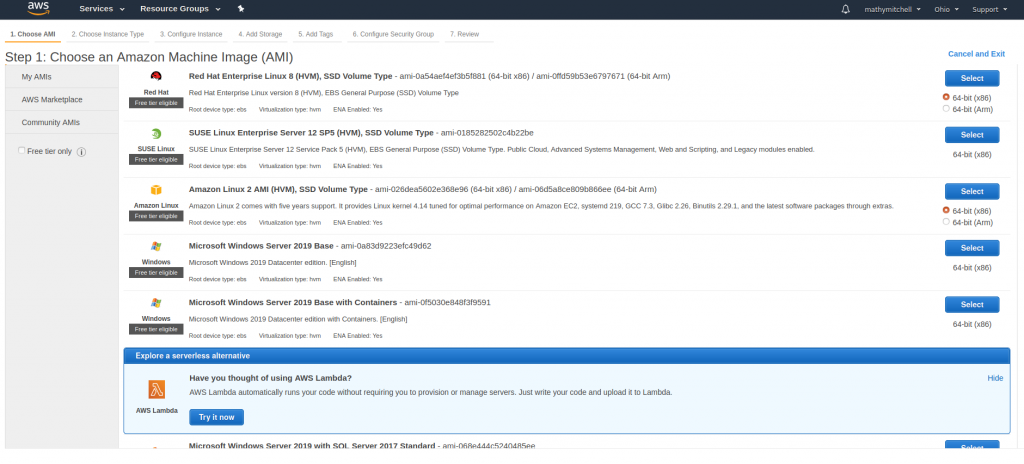Open the notifications bell
Screen dimensions: 1024x464
tap(845, 9)
